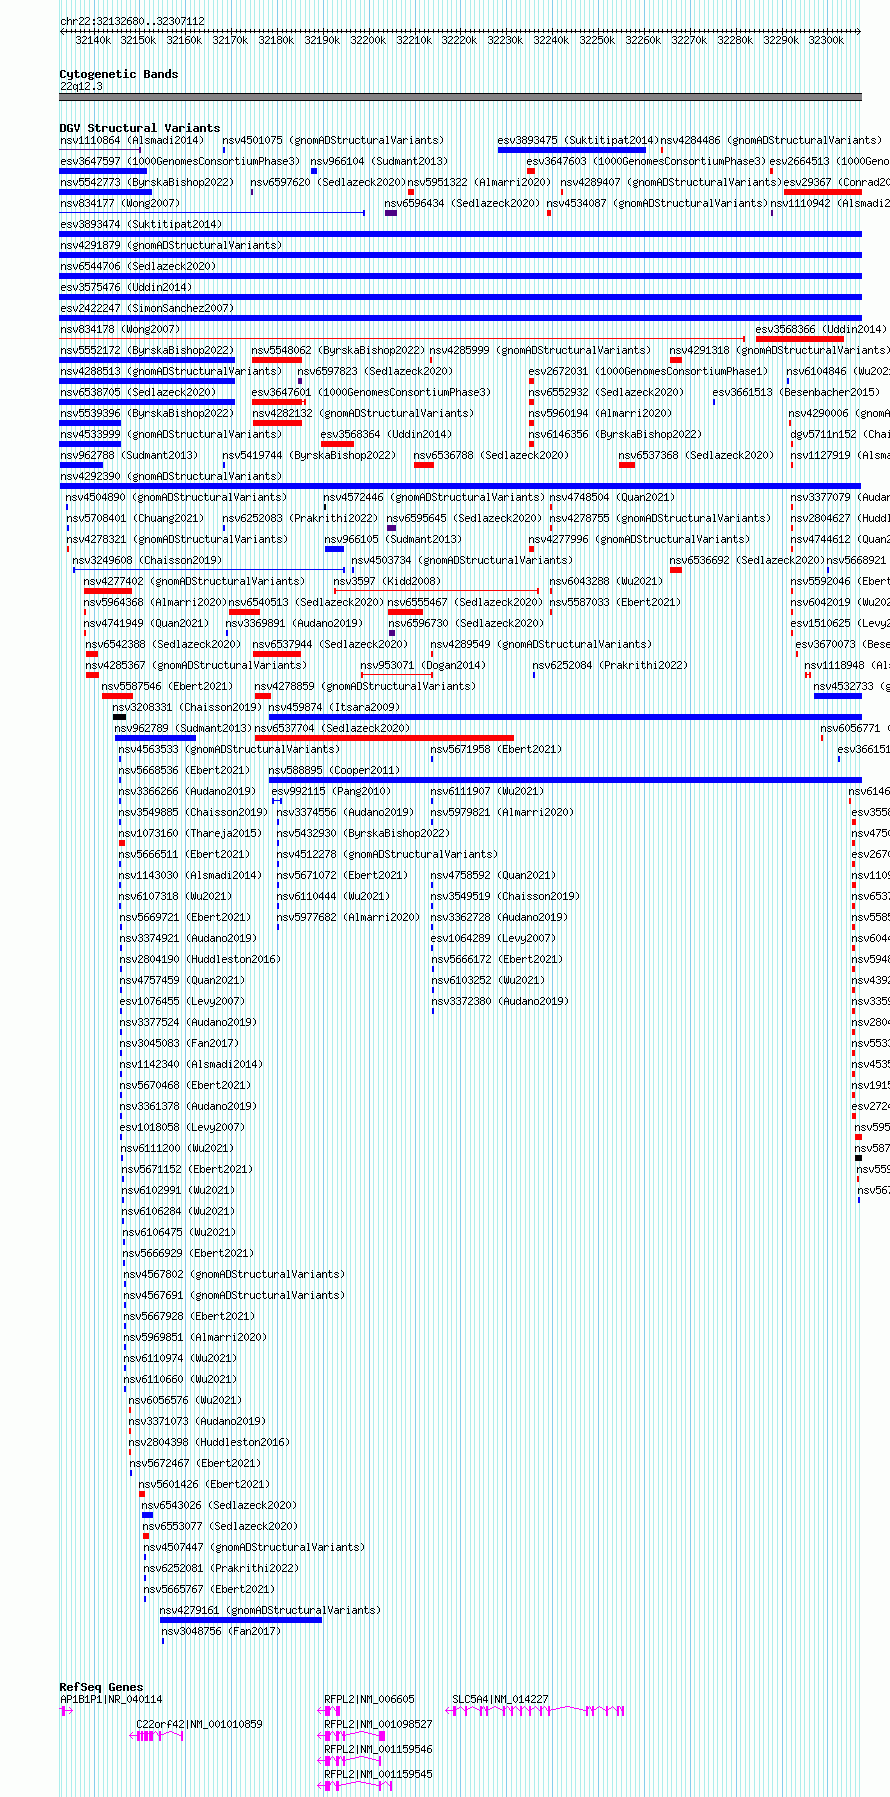Click the esv3249608 (Chaisson2019) label
The width and height of the screenshot is (890, 1797).
[147, 561]
